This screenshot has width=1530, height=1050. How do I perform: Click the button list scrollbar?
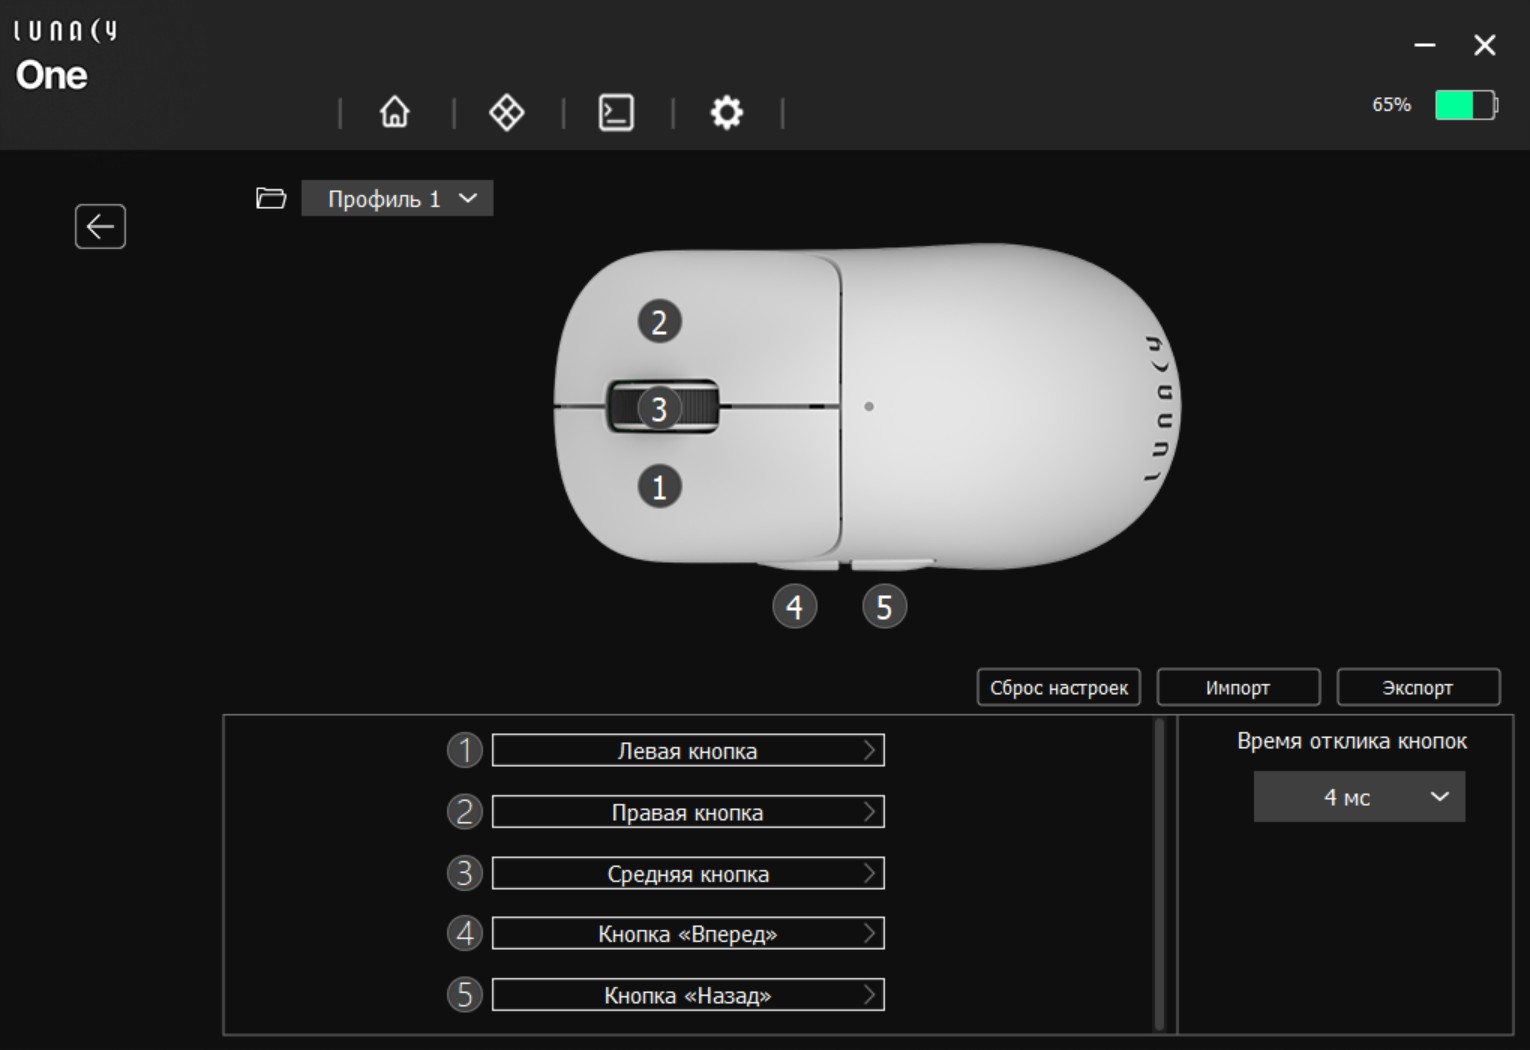[1160, 874]
